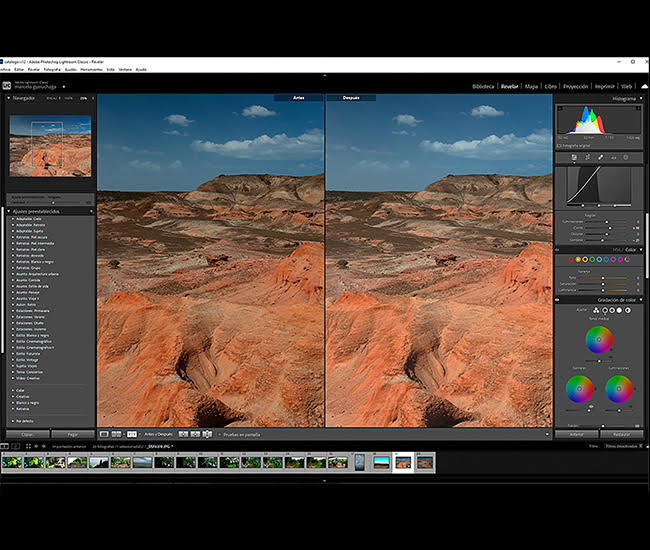Select the Crop overlay tool icon
The width and height of the screenshot is (650, 550).
click(586, 157)
